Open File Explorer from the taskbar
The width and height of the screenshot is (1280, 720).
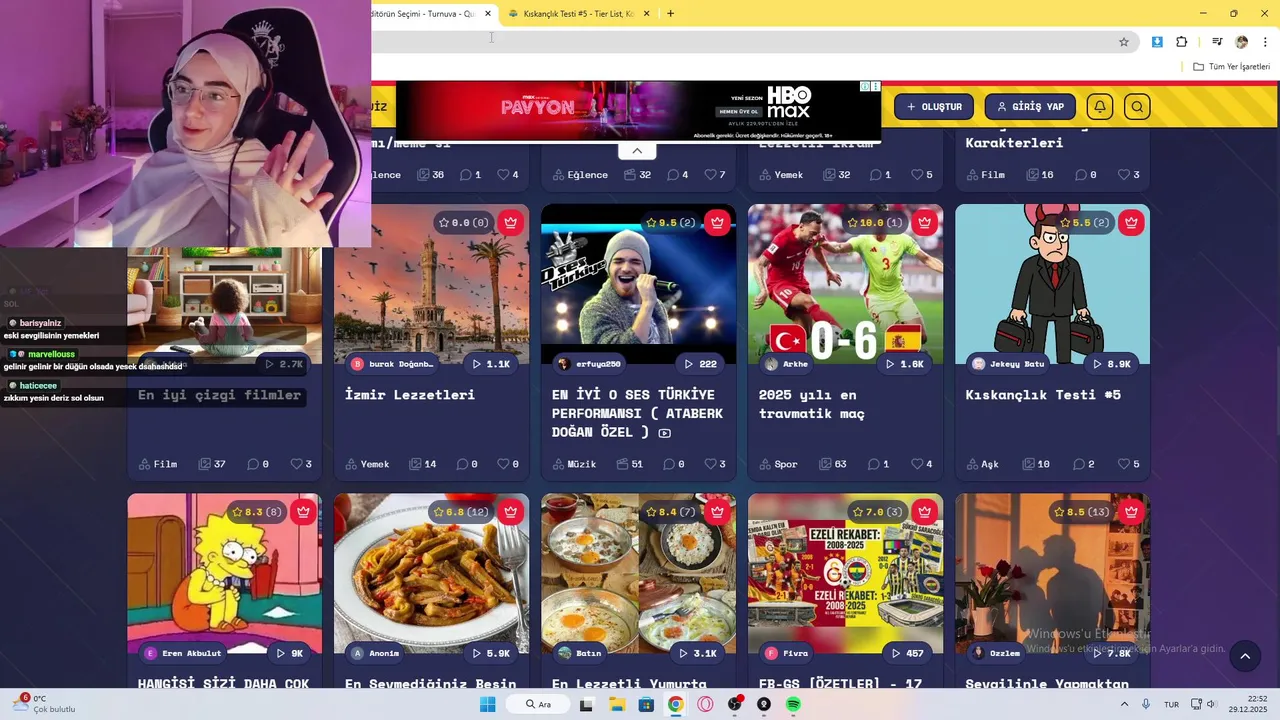[617, 705]
